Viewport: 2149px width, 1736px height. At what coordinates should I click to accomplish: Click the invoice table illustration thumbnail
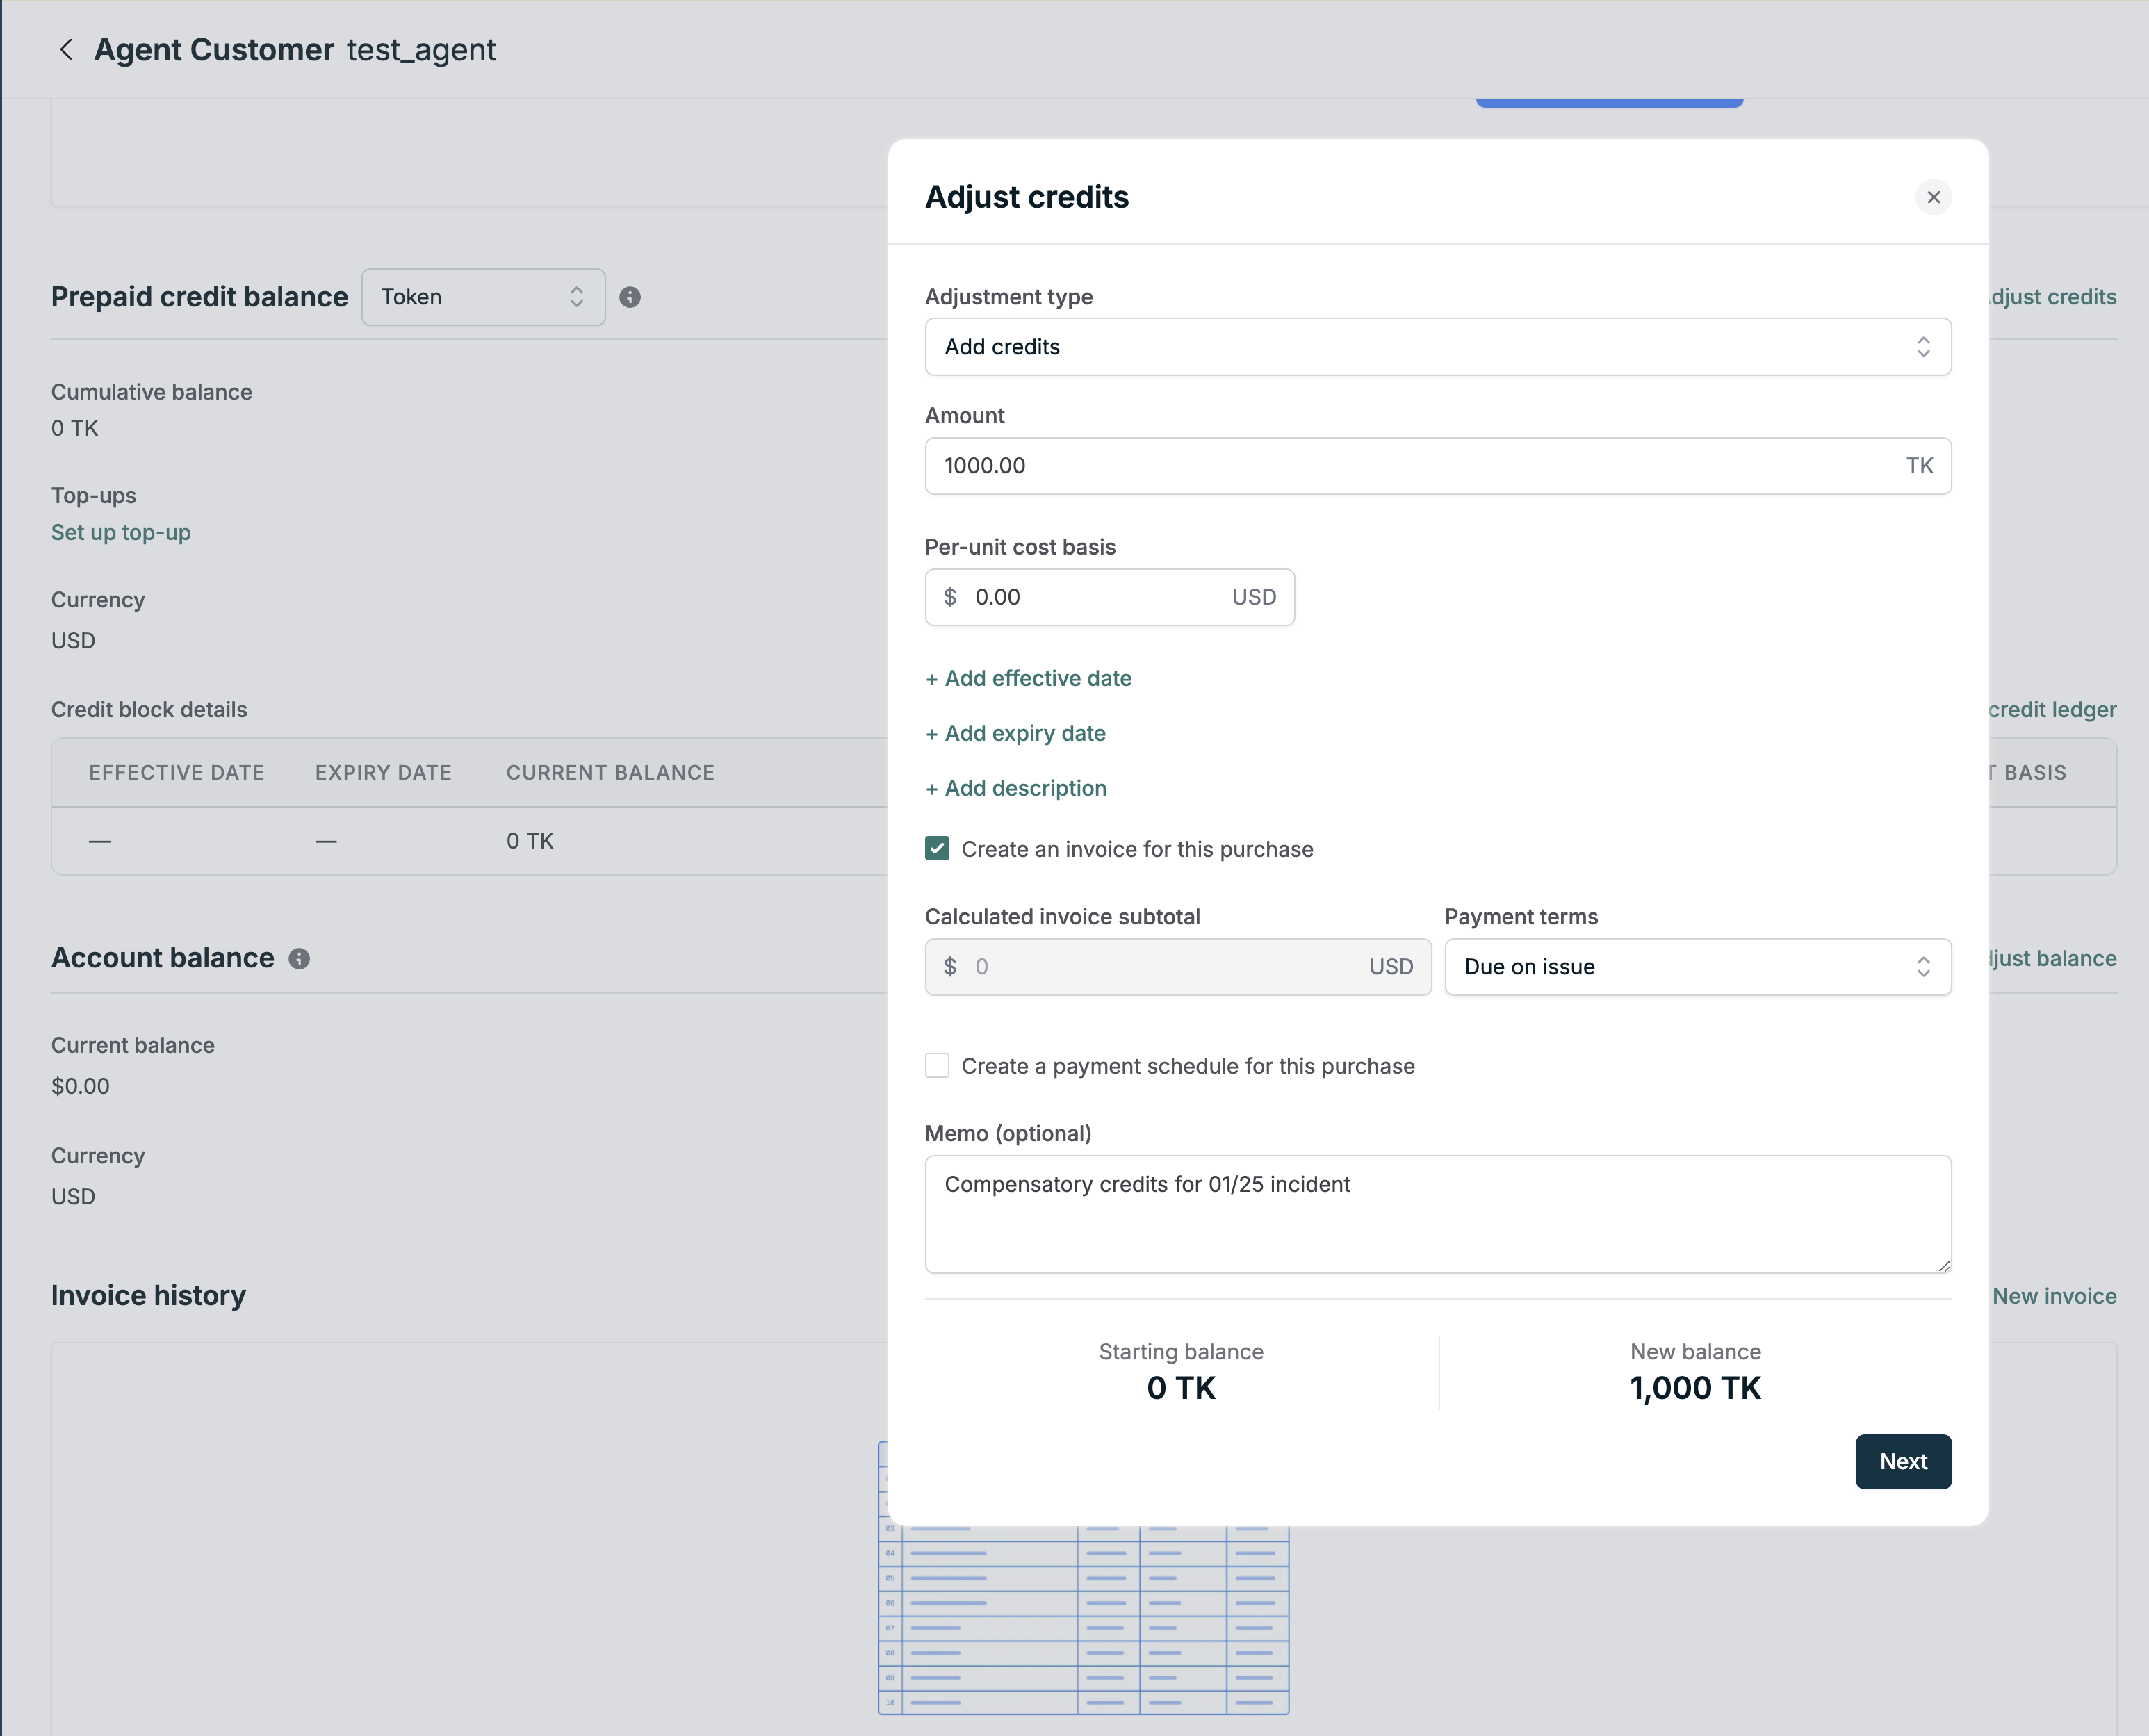pyautogui.click(x=1083, y=1620)
